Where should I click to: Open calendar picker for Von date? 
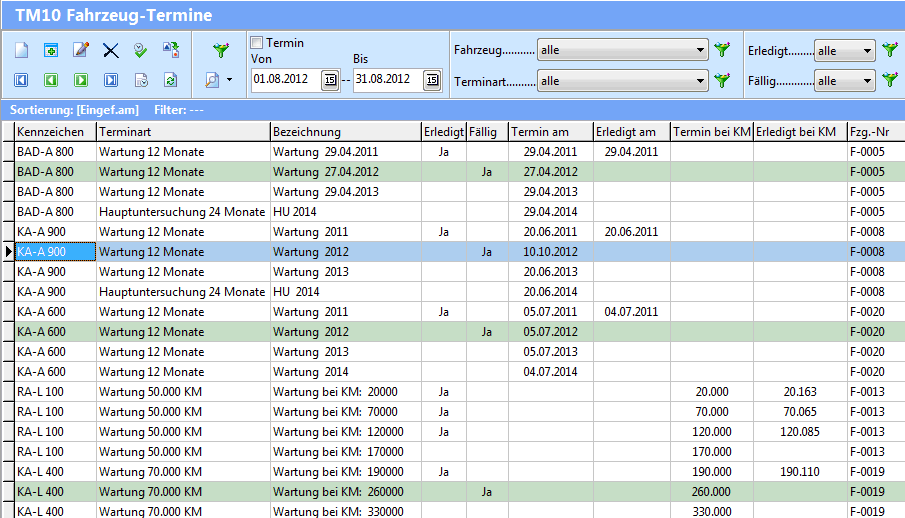[330, 80]
